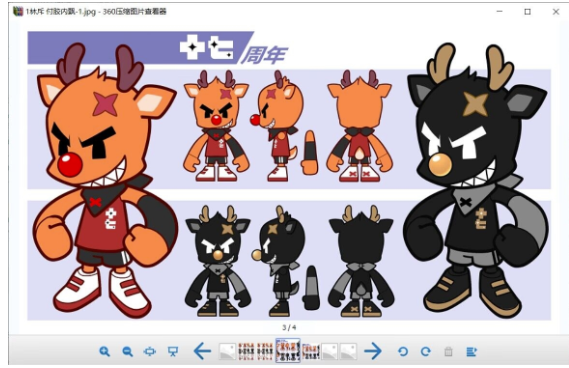Image resolution: width=569 pixels, height=368 pixels.
Task: Zoom in on the image
Action: [105, 351]
